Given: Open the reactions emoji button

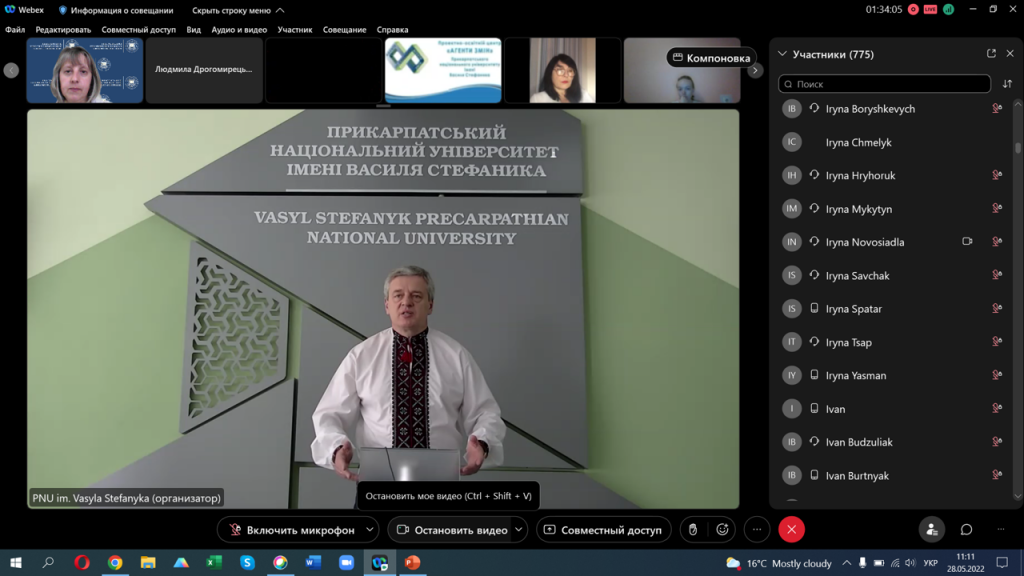Looking at the screenshot, I should 722,530.
